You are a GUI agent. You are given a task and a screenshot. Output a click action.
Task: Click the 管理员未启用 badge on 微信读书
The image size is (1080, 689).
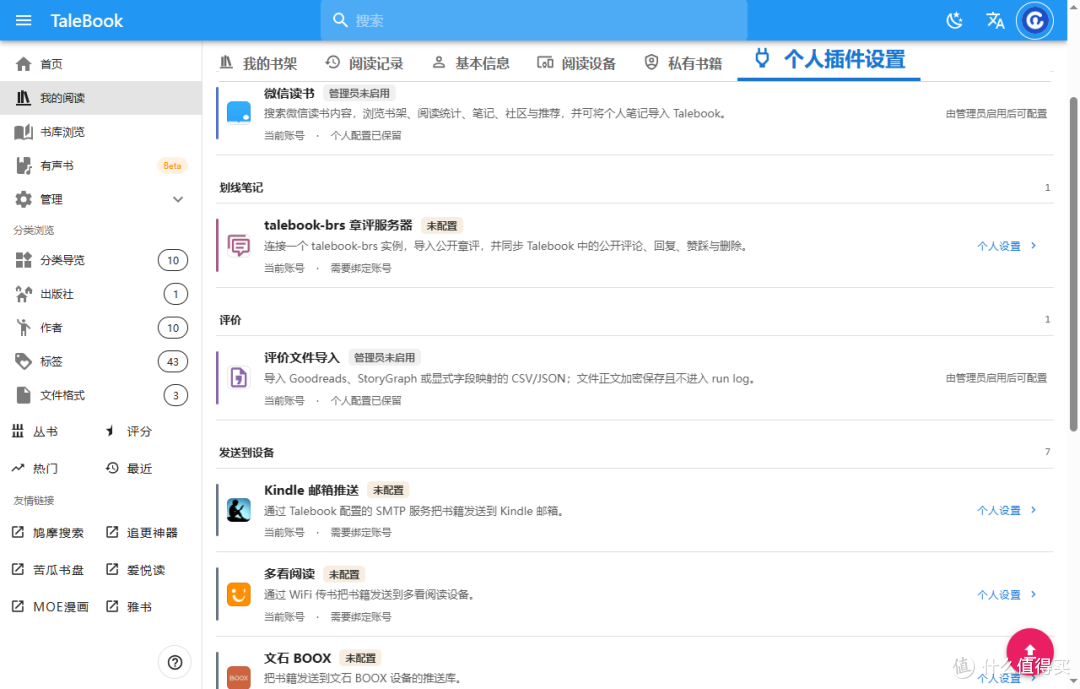(359, 94)
